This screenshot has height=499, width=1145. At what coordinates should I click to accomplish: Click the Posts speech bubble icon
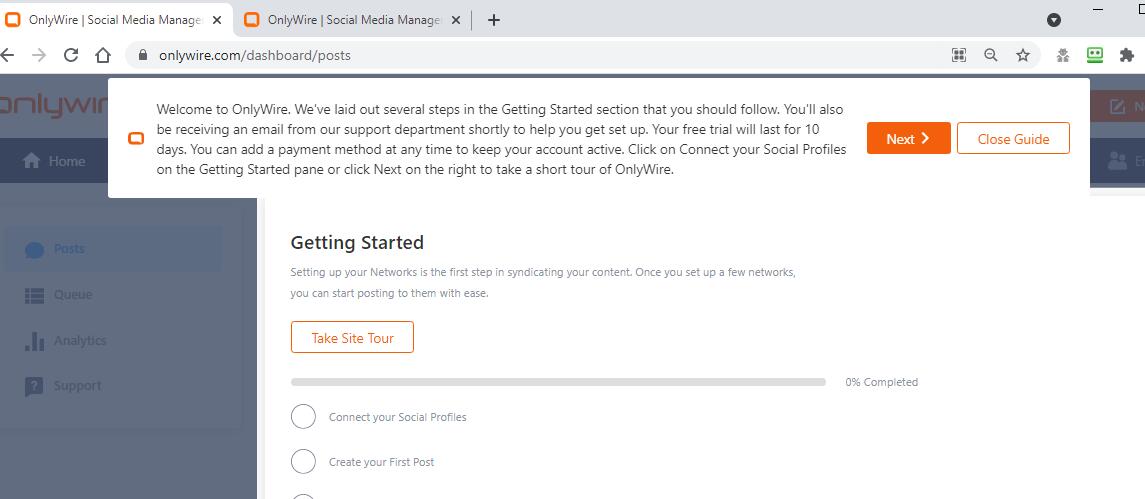[34, 250]
